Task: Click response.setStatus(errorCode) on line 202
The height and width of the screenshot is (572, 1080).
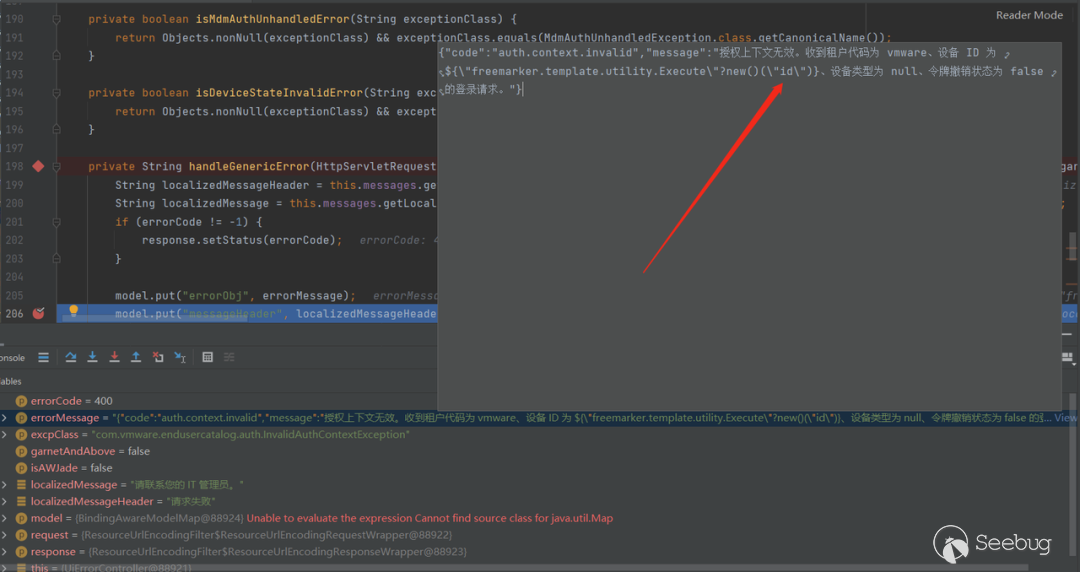Action: click(242, 240)
